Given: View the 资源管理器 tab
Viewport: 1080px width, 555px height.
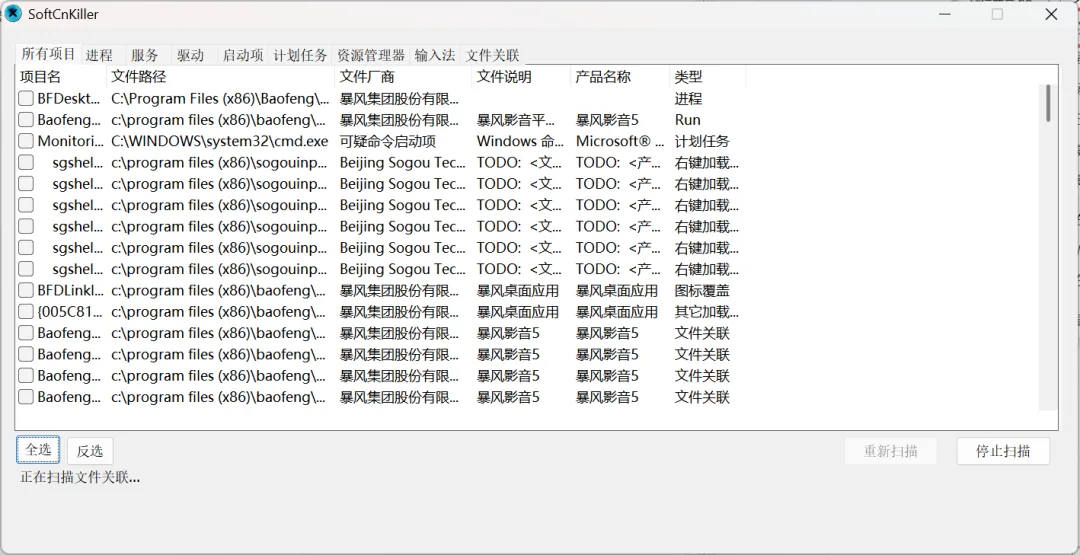Looking at the screenshot, I should [x=371, y=55].
